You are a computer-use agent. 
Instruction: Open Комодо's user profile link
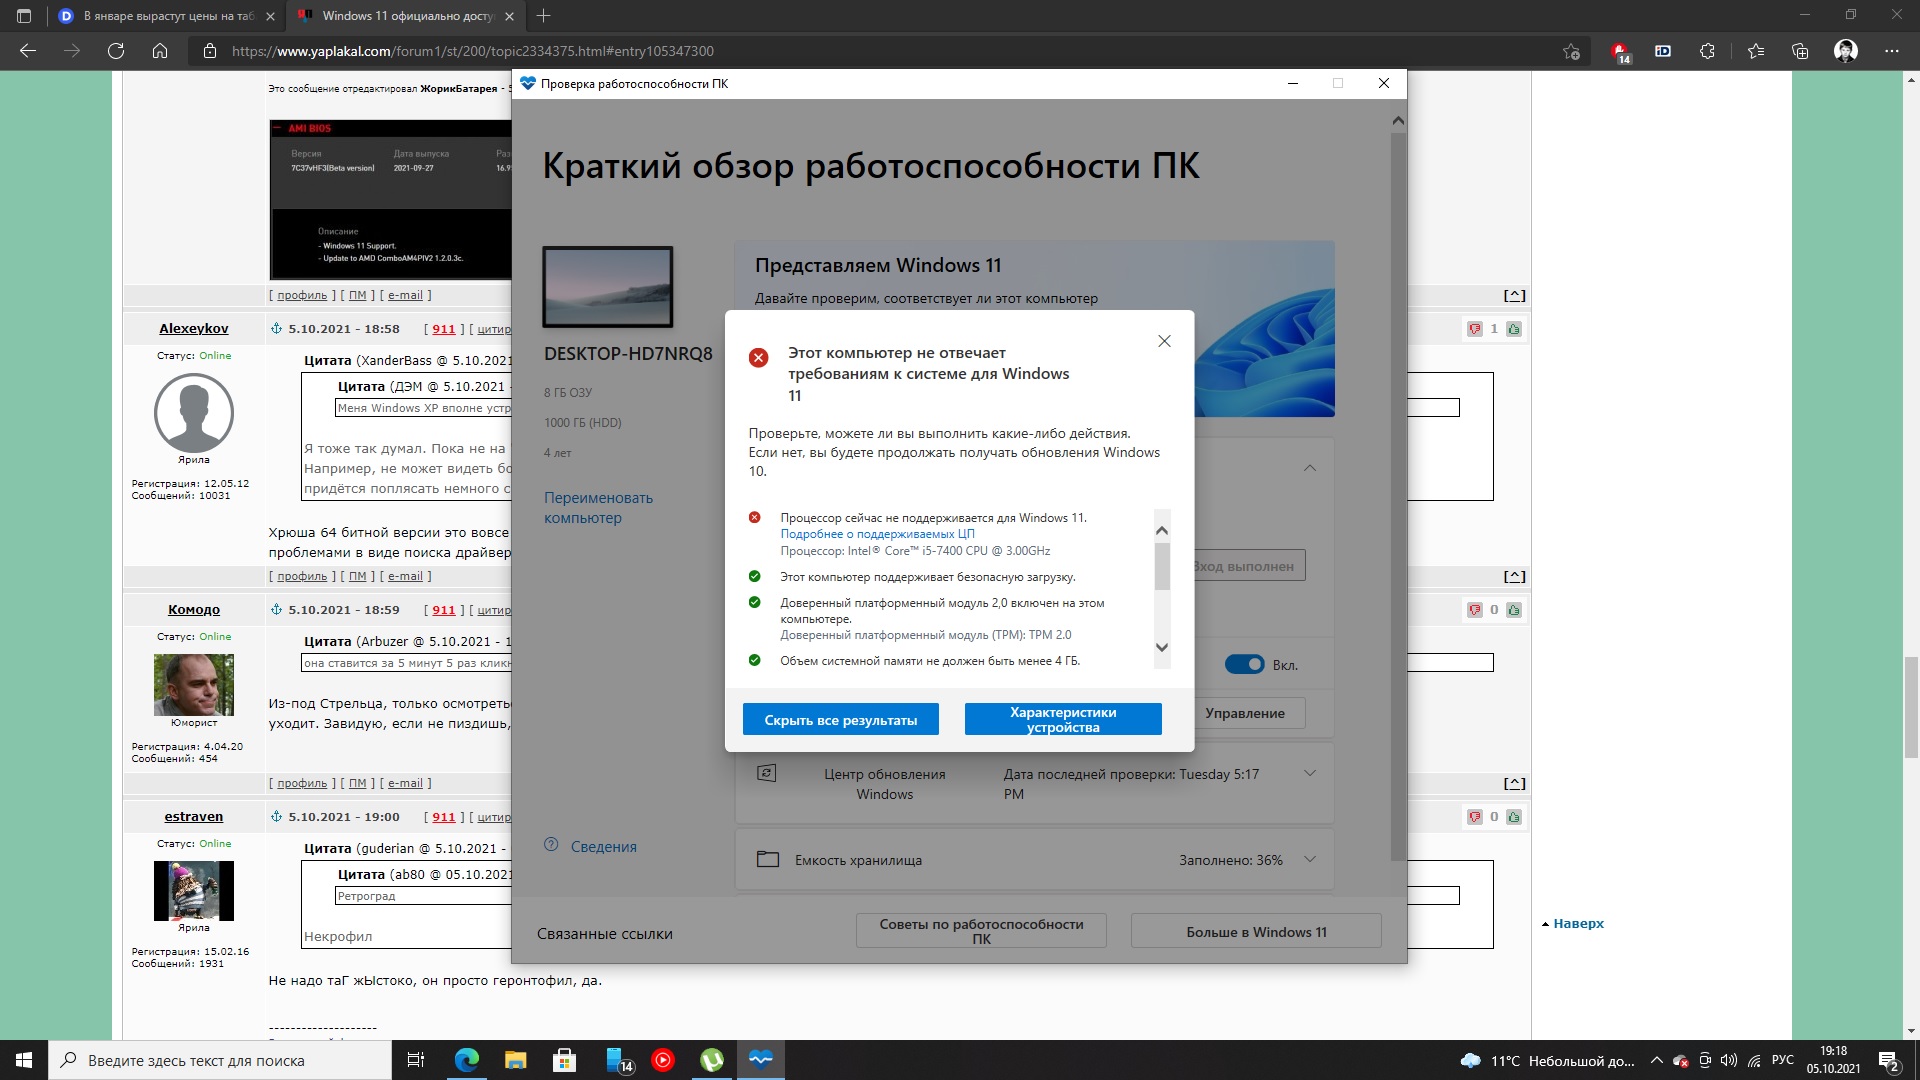click(194, 610)
